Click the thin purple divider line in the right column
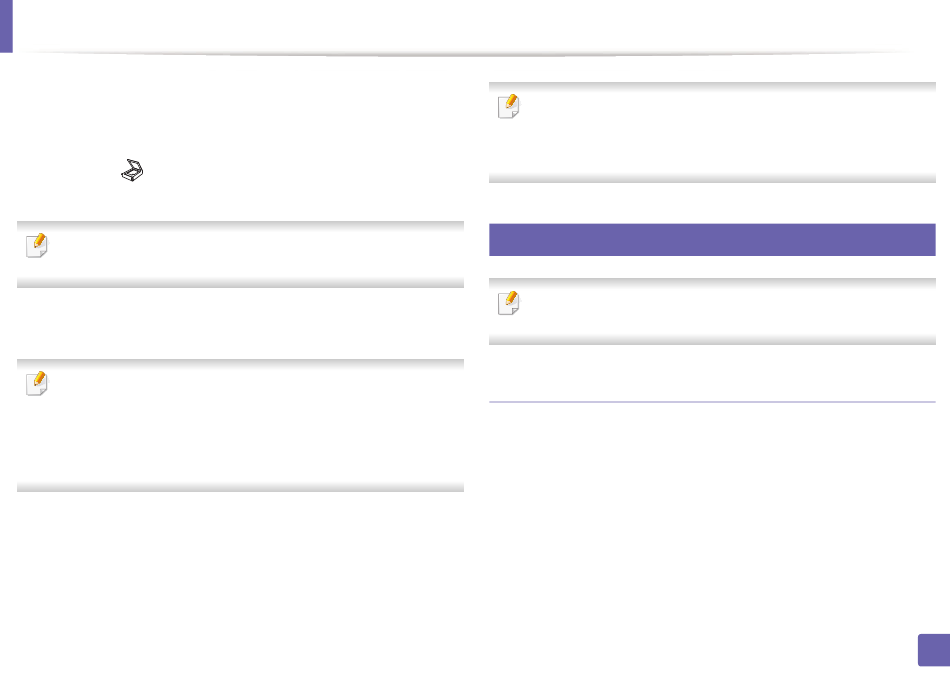Image resolution: width=950 pixels, height=674 pixels. tap(712, 402)
